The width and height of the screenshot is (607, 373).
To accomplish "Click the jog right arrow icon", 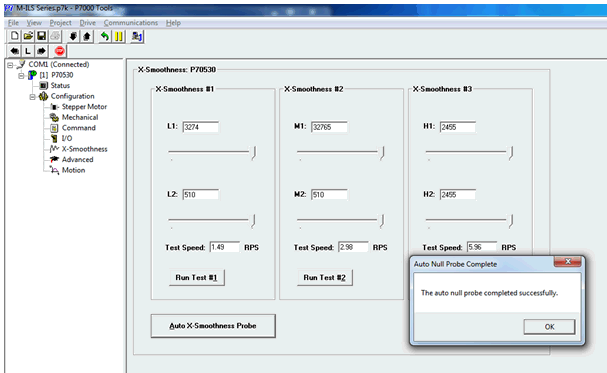I will pyautogui.click(x=41, y=51).
